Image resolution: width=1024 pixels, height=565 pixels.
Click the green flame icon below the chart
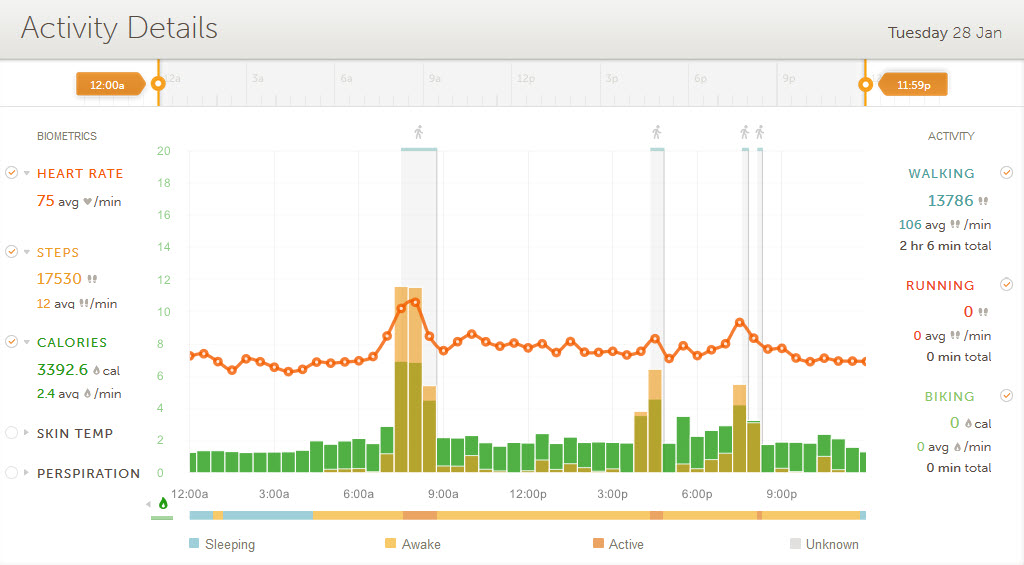[163, 504]
